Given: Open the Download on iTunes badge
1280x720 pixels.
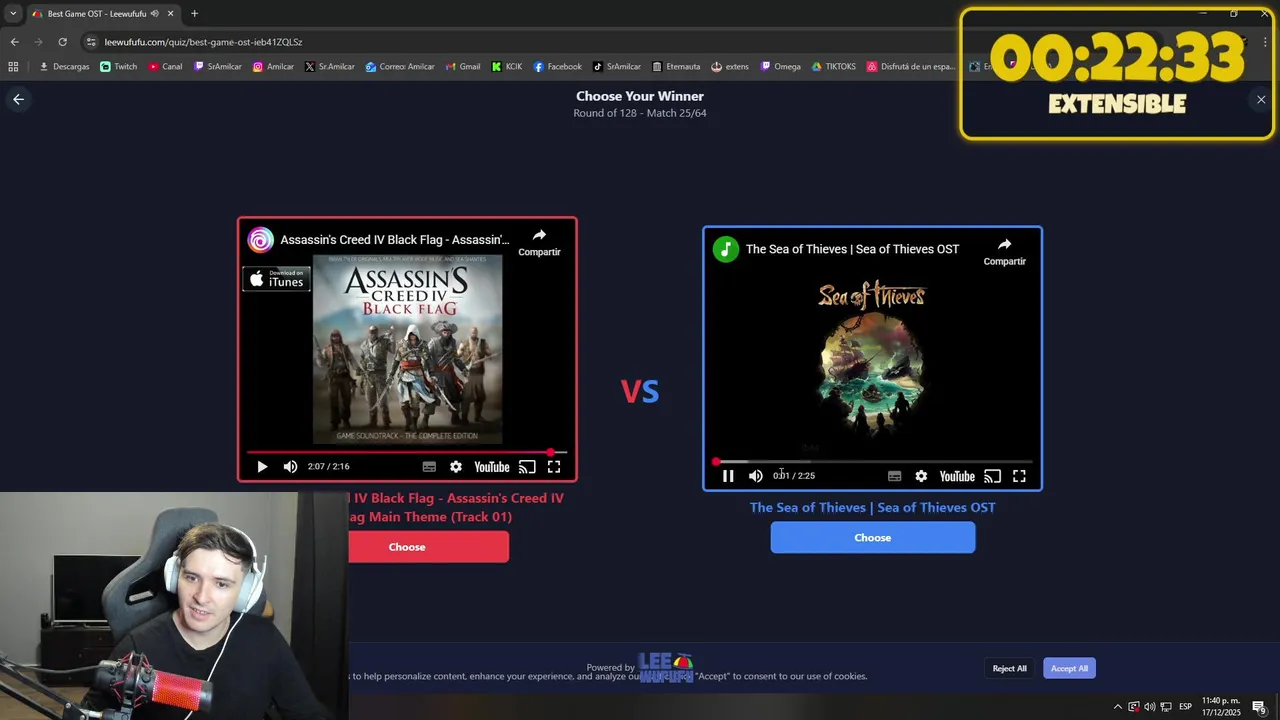Looking at the screenshot, I should point(277,279).
